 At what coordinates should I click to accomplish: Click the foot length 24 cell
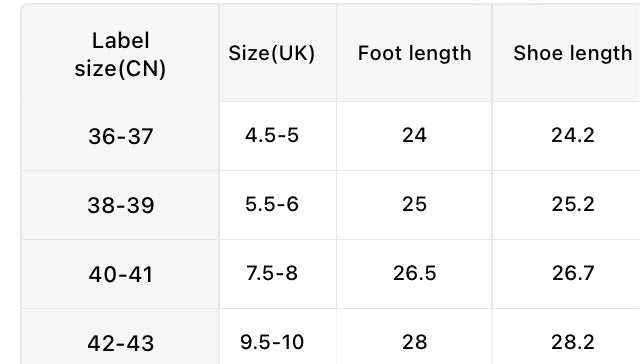pyautogui.click(x=414, y=136)
